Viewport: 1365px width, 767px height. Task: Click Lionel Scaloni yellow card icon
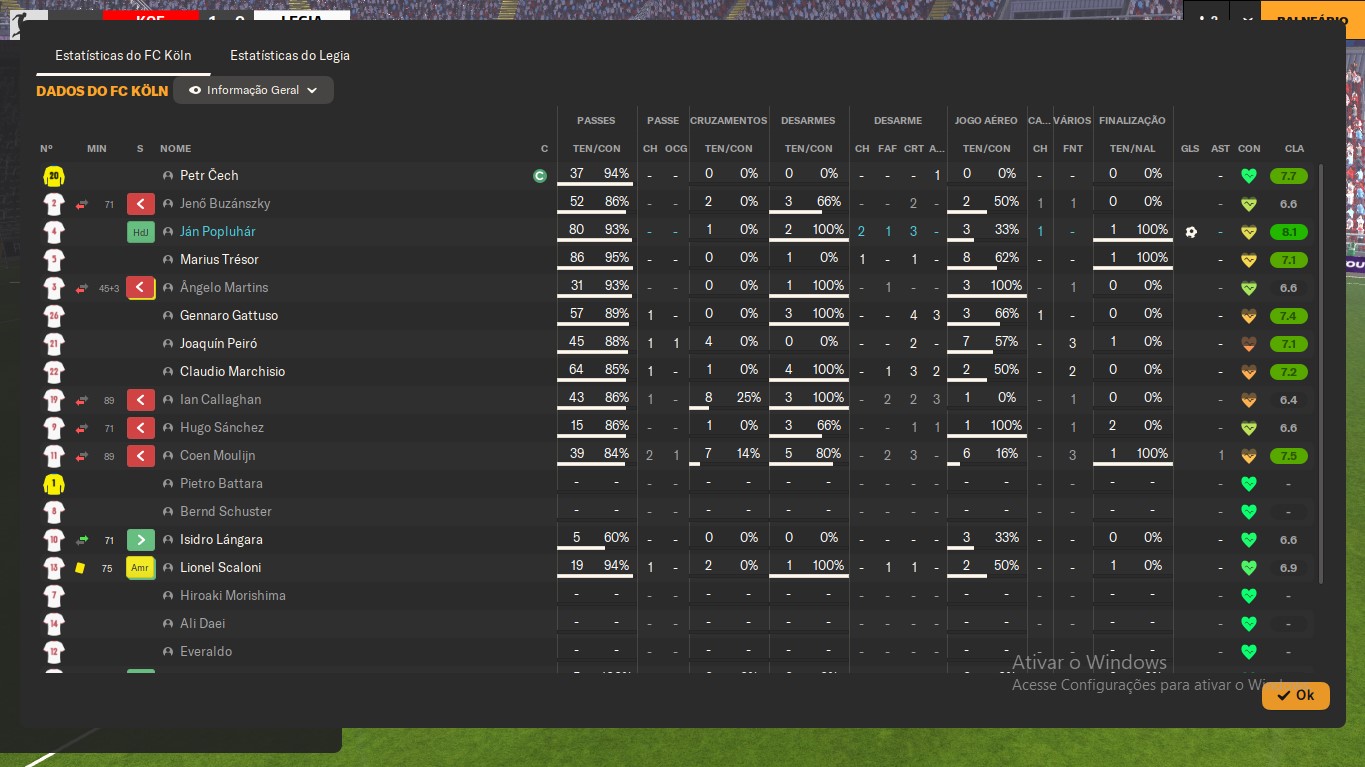tap(80, 568)
